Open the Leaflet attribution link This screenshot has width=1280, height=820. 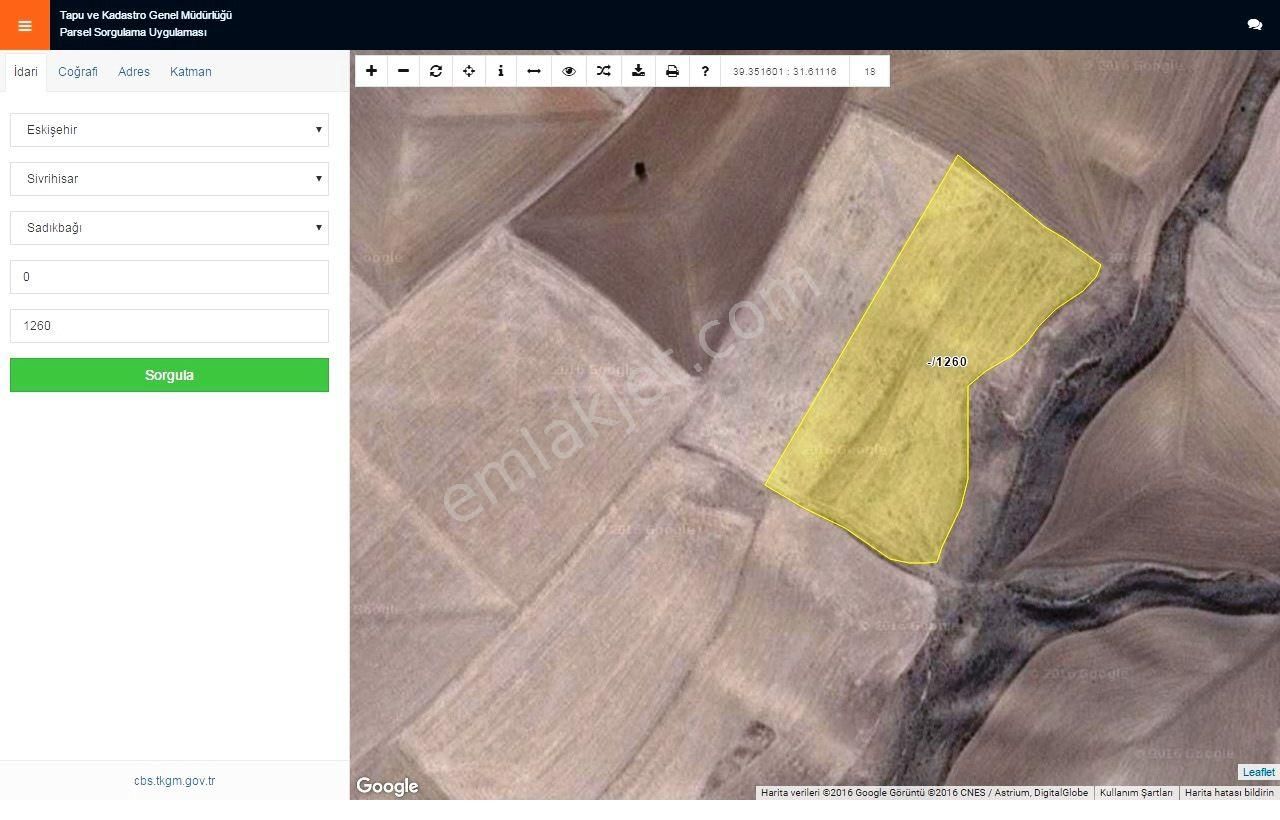(x=1259, y=772)
